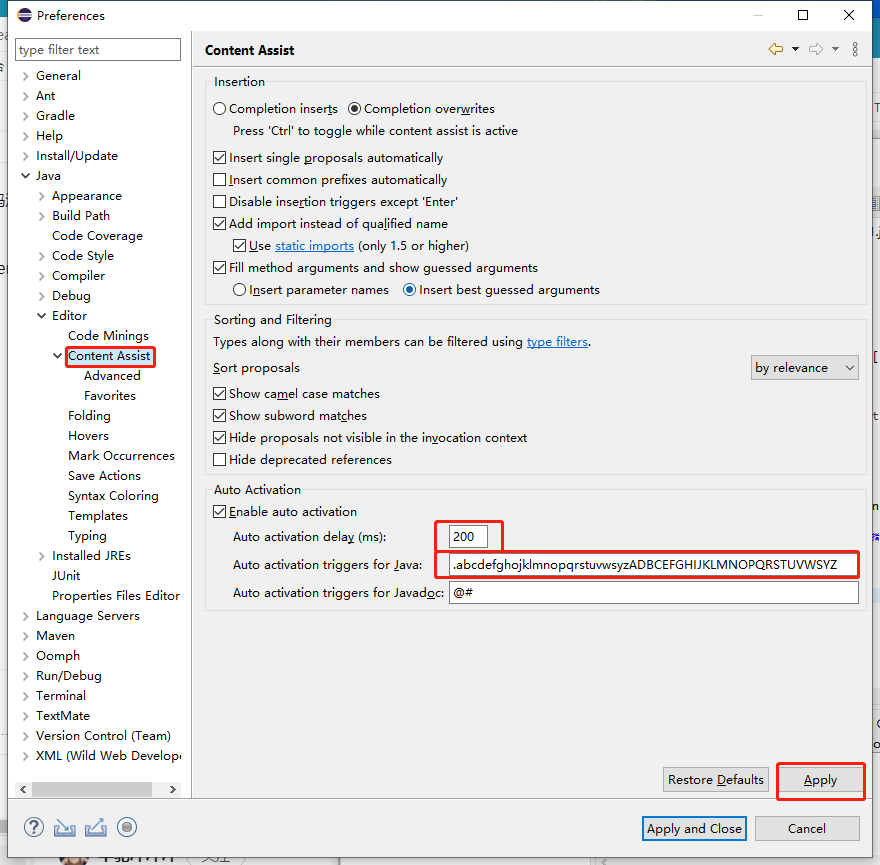880x865 pixels.
Task: Click the tree horizontal scrollbar thumb
Action: (x=91, y=789)
